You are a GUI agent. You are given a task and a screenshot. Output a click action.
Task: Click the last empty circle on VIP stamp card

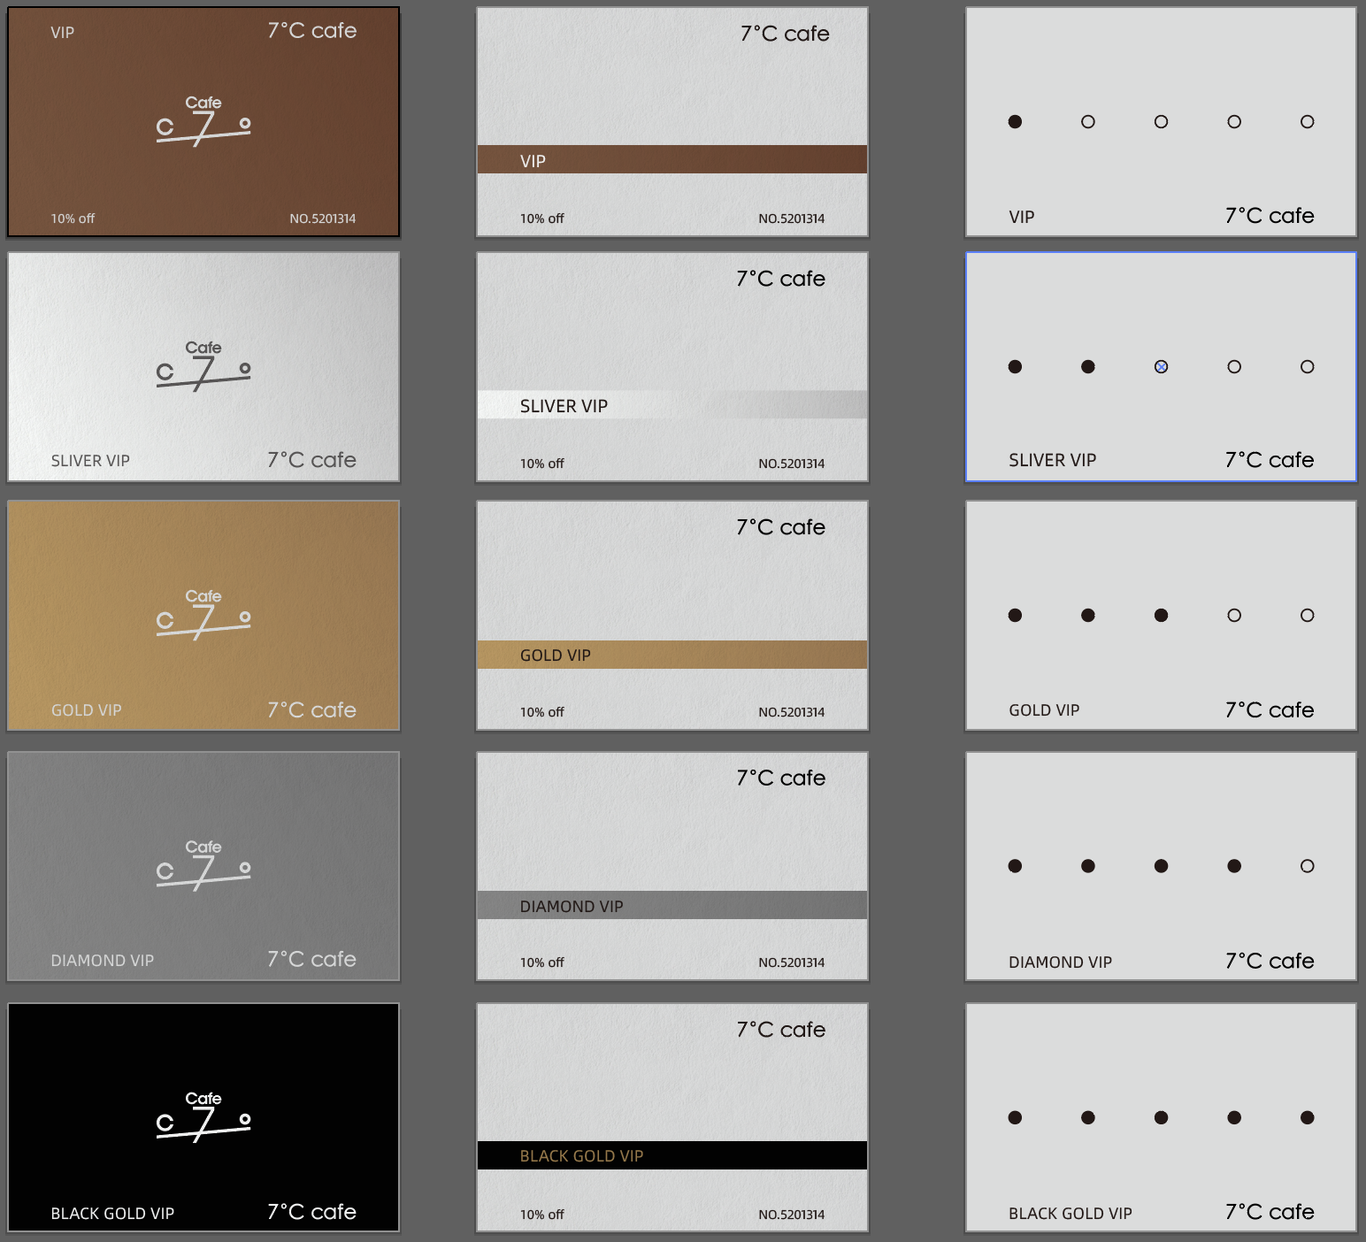(x=1307, y=122)
